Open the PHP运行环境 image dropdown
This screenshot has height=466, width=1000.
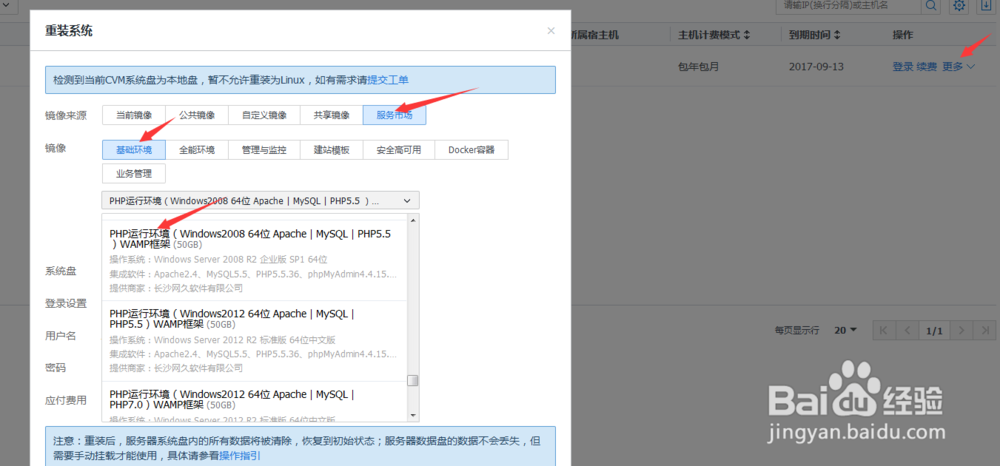(260, 200)
